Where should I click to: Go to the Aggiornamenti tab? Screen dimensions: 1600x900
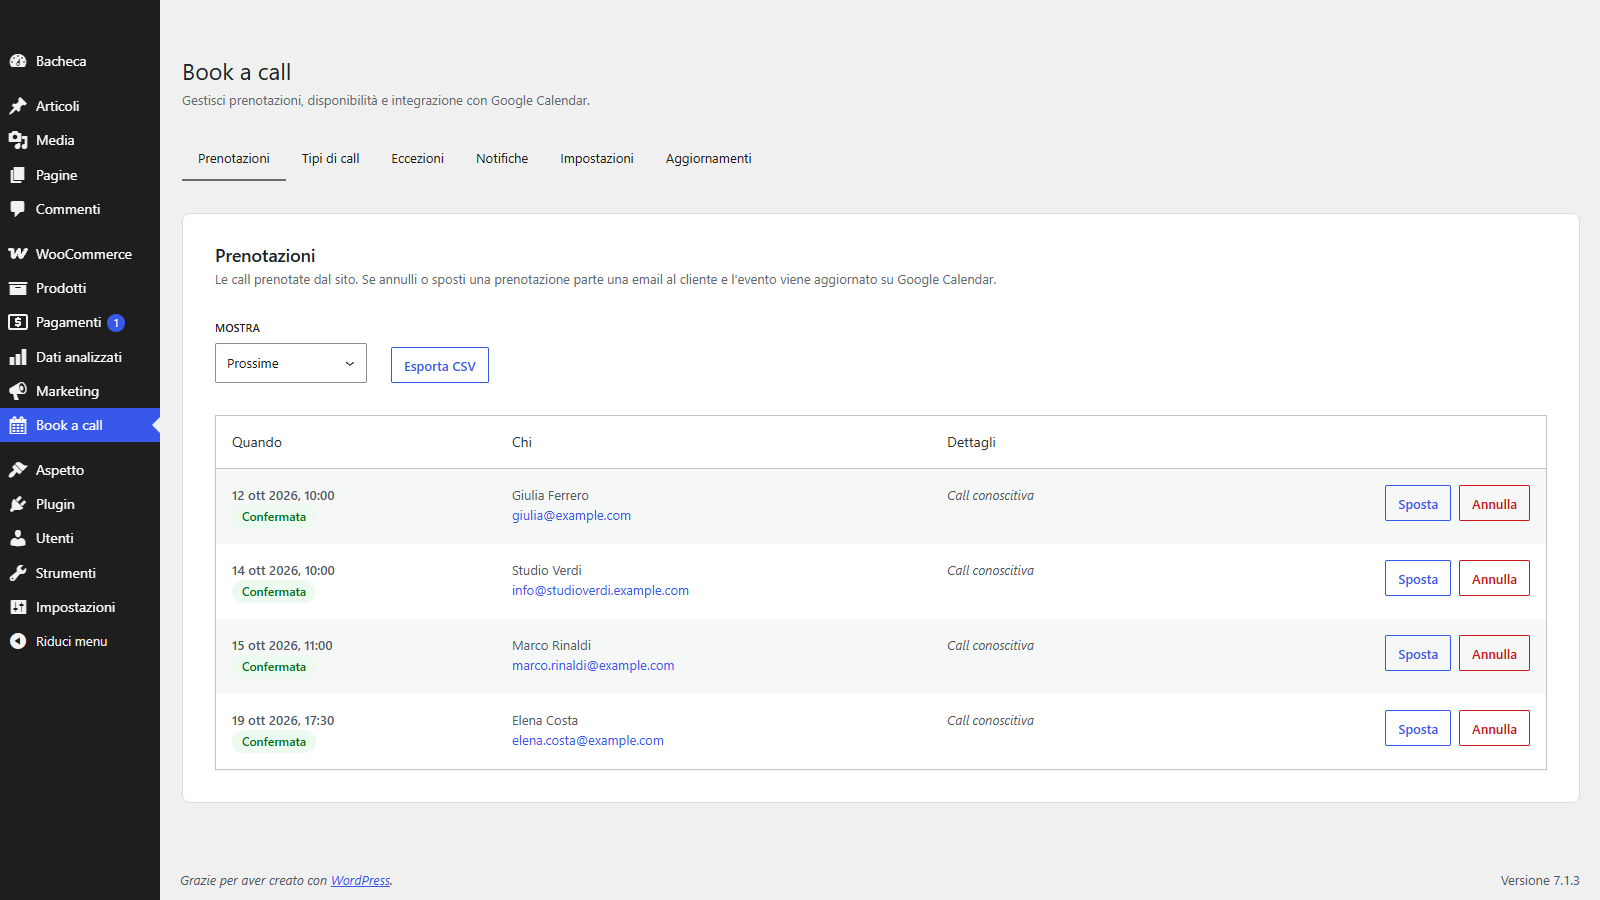pos(709,159)
